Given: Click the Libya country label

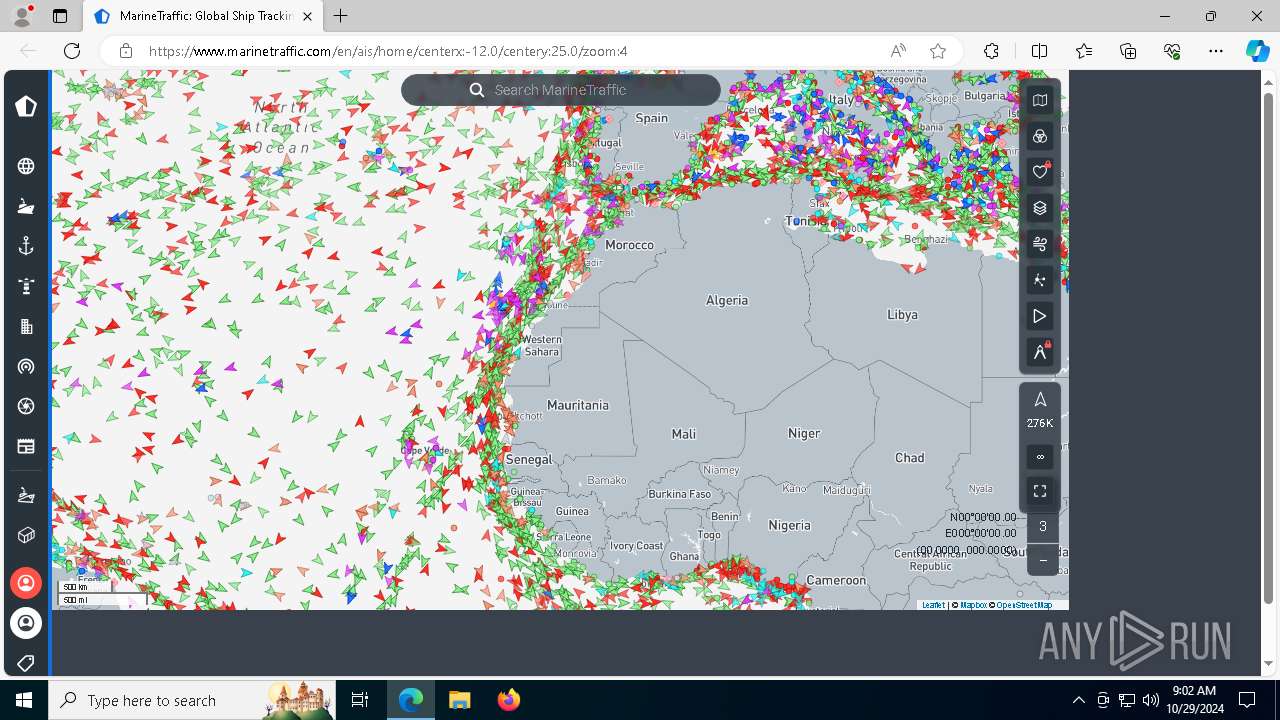Looking at the screenshot, I should click(x=902, y=314).
